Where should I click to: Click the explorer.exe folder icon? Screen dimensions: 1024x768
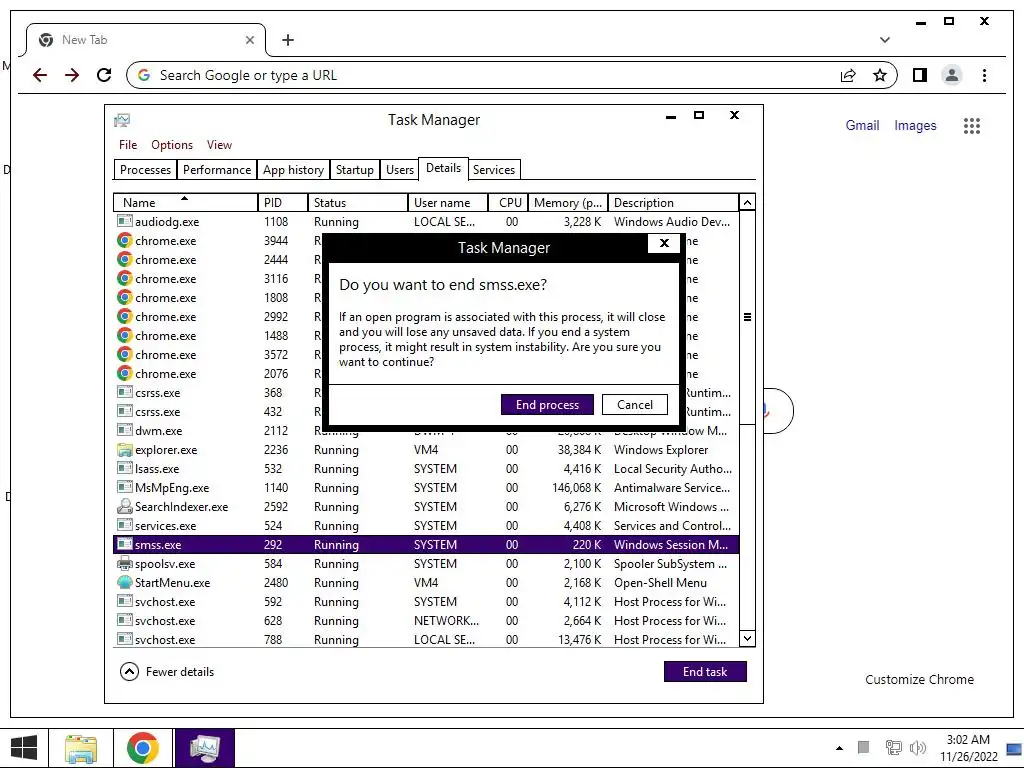(x=124, y=450)
